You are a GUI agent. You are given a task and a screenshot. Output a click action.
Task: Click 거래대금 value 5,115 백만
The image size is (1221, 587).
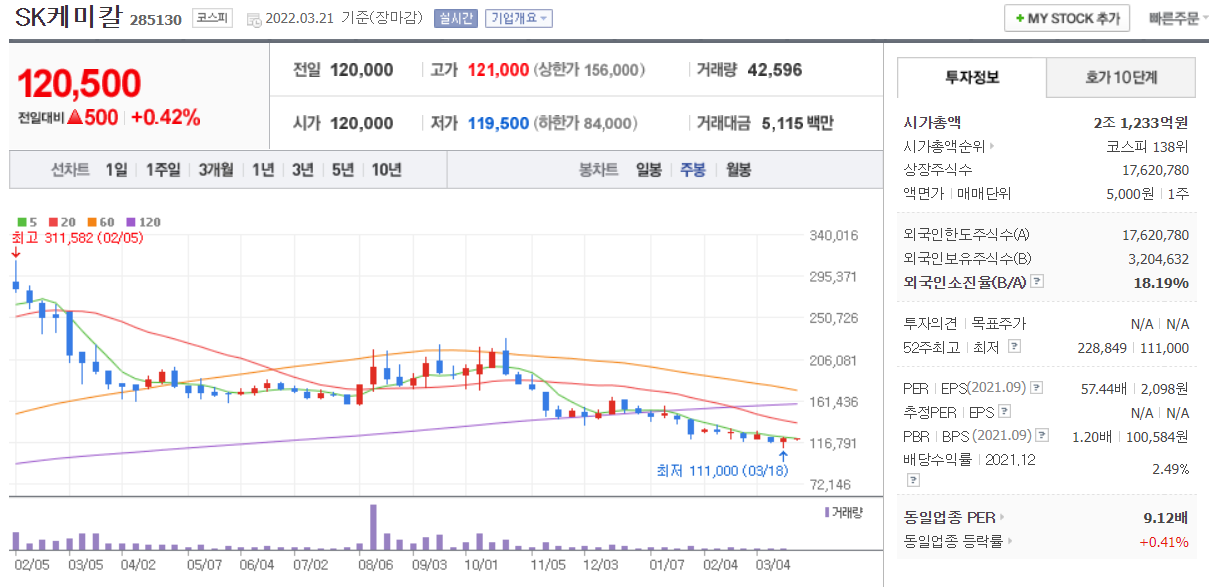797,123
